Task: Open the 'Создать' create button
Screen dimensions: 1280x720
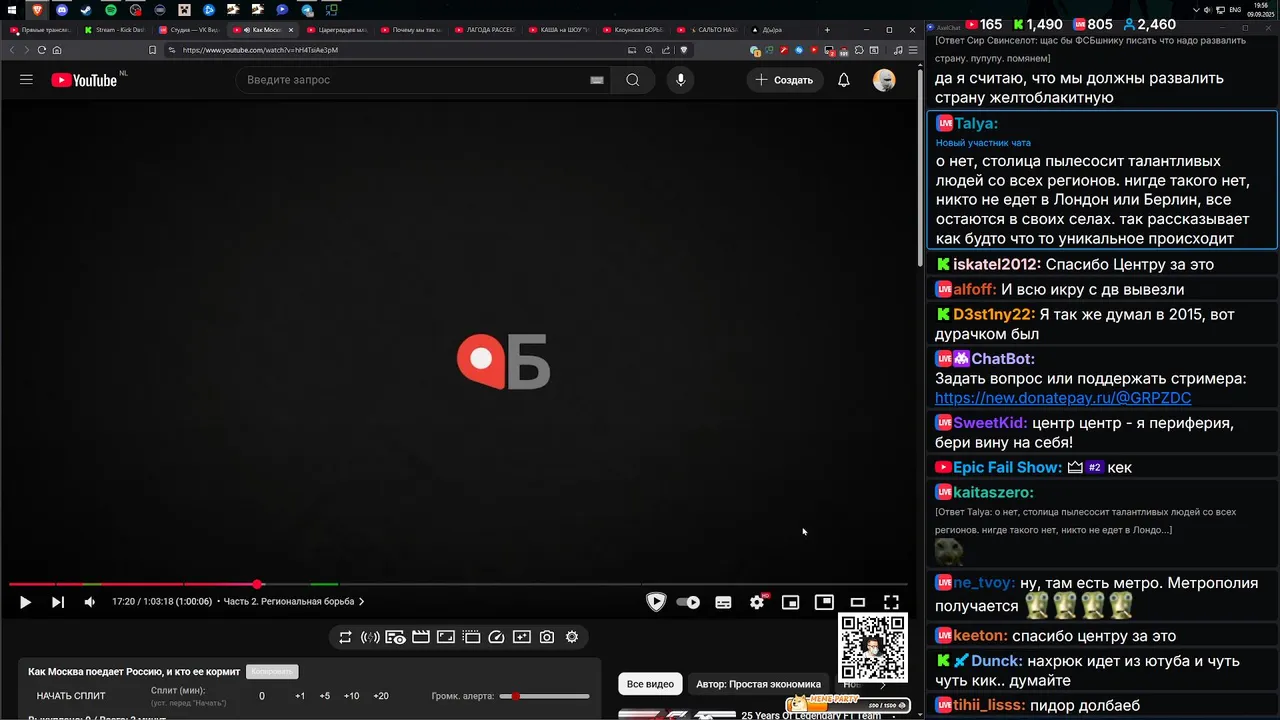Action: click(784, 80)
